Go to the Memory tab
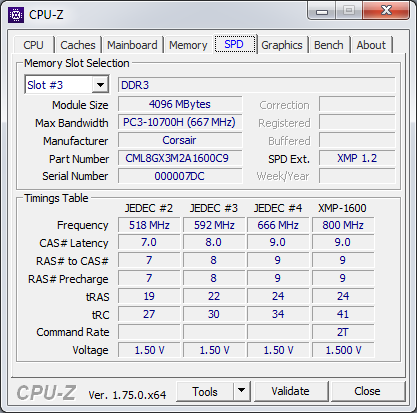417x413 pixels. (188, 45)
